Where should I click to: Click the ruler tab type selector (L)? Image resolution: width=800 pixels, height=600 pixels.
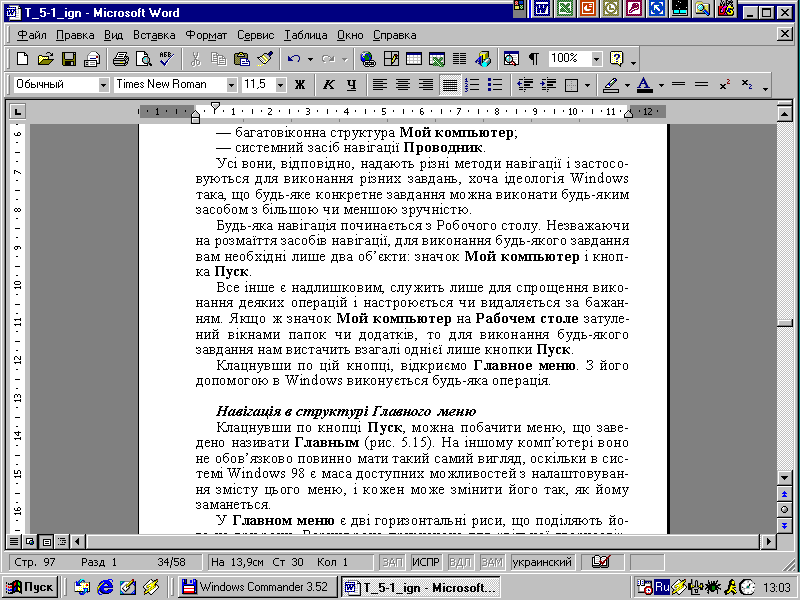coord(17,111)
